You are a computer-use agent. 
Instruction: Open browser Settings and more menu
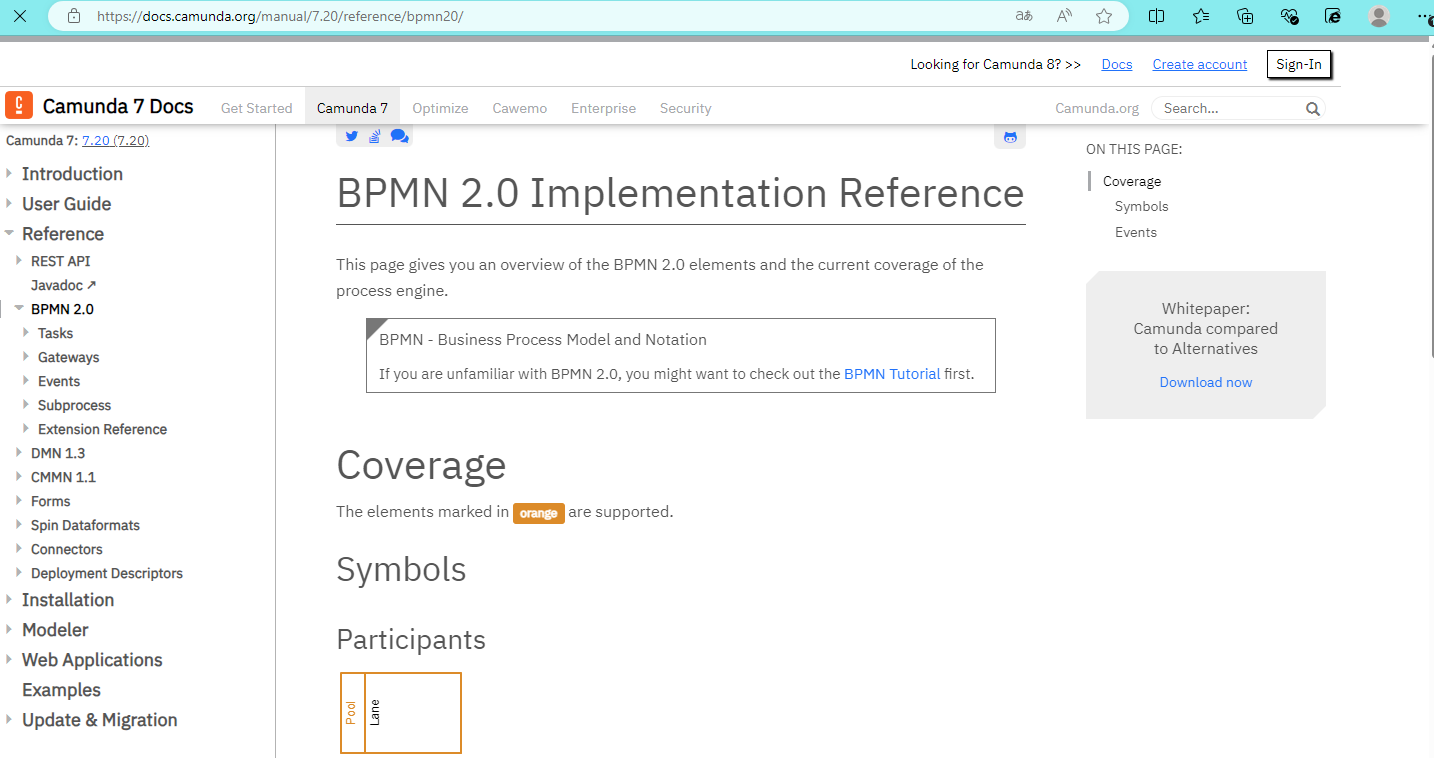1424,16
